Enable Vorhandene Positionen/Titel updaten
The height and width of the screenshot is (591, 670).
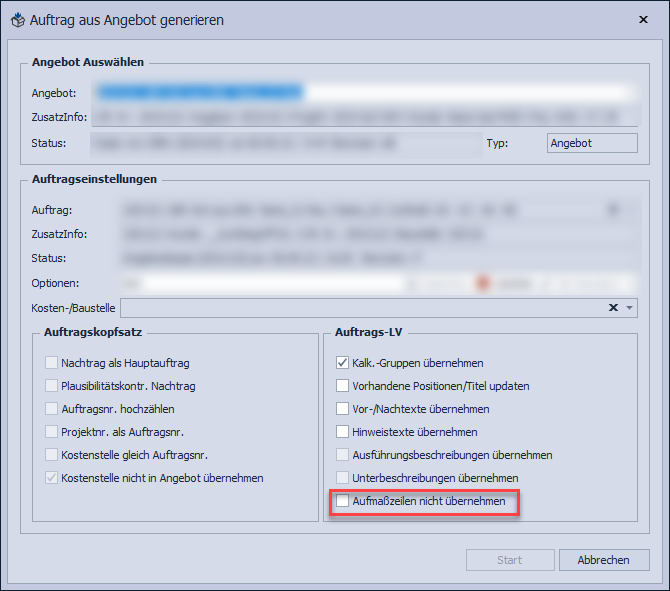[343, 386]
